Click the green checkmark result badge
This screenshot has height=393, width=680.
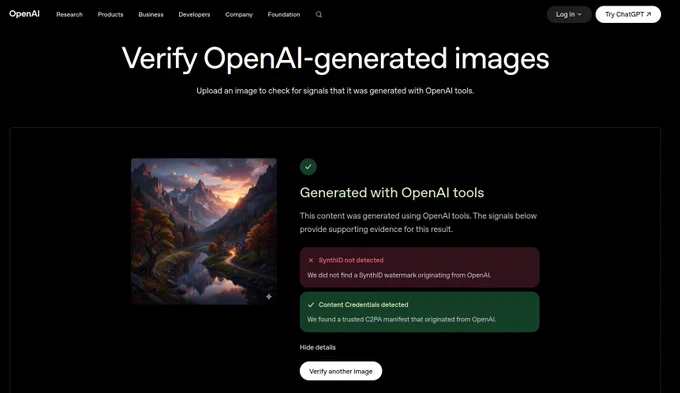point(308,167)
